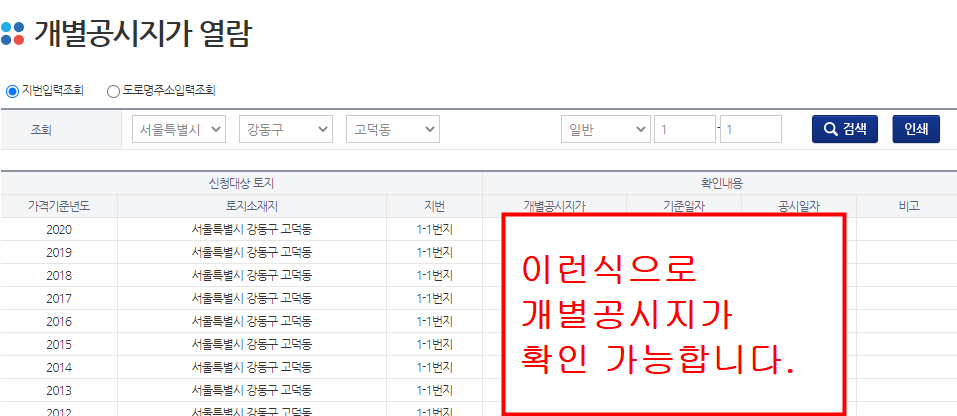
Task: Click the 1-1번지 cell in the 2016 row
Action: (x=435, y=321)
